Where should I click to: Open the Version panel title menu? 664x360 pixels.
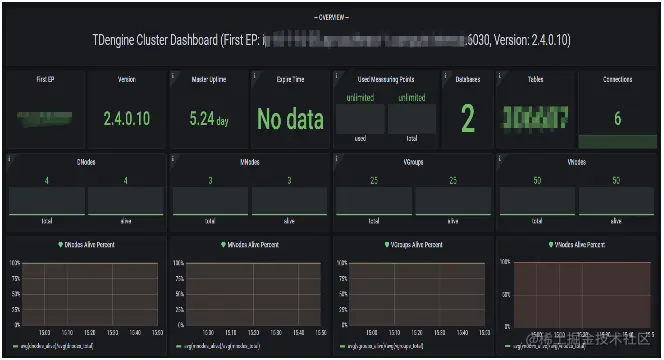(x=127, y=79)
